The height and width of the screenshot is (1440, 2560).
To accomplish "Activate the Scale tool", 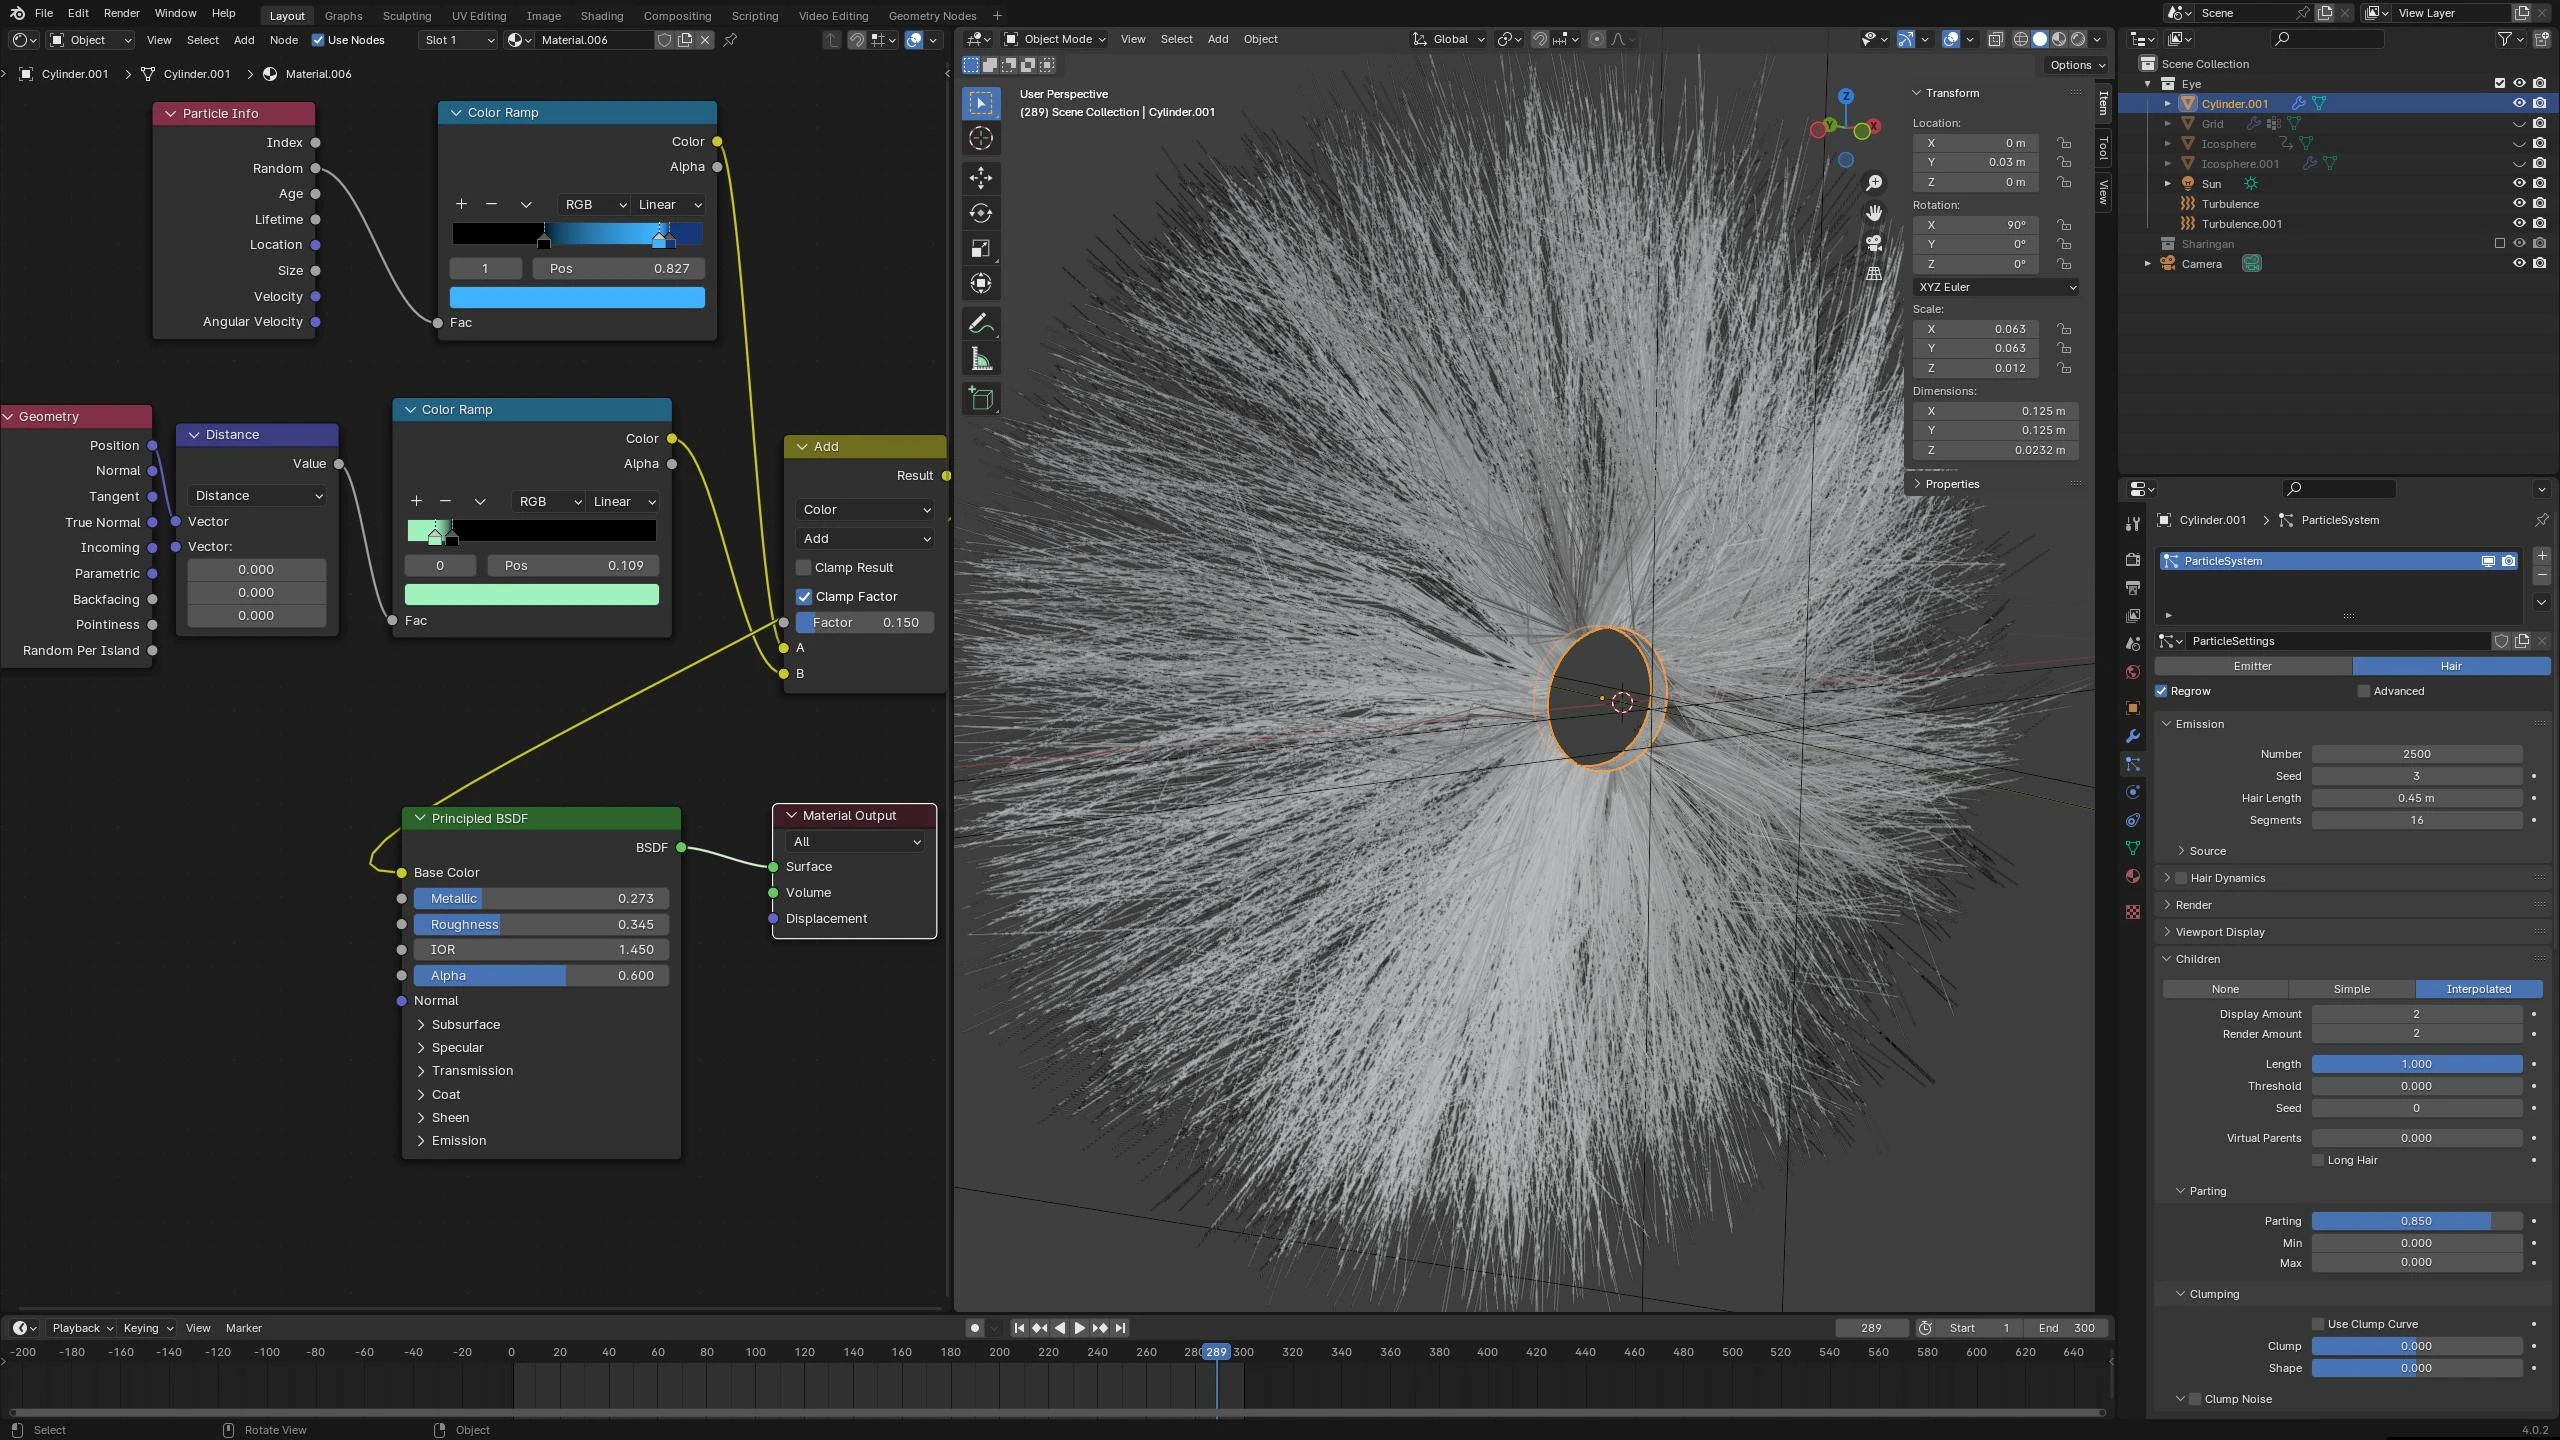I will click(x=981, y=248).
